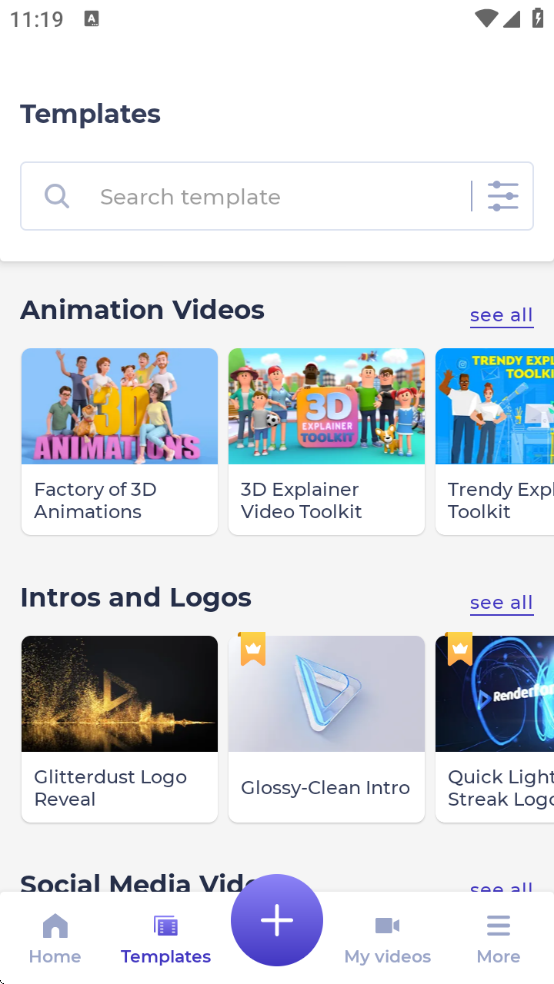The image size is (554, 984).
Task: Tap premium crown badge on Glossy-Clean Intro
Action: tap(253, 648)
